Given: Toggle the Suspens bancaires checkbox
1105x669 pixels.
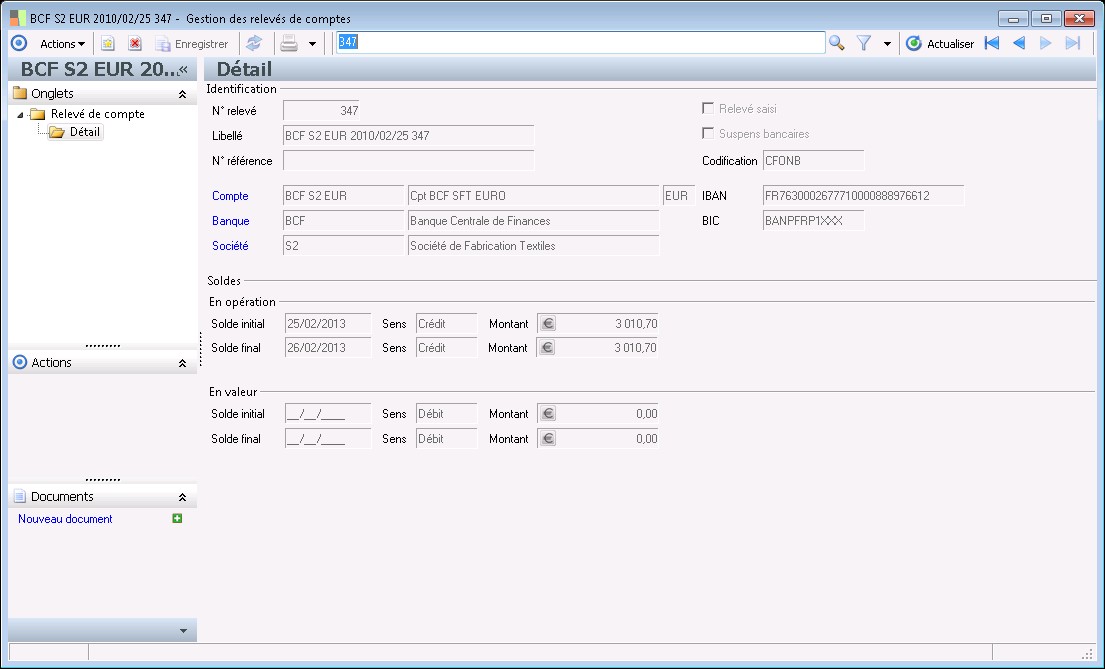Looking at the screenshot, I should pos(708,134).
